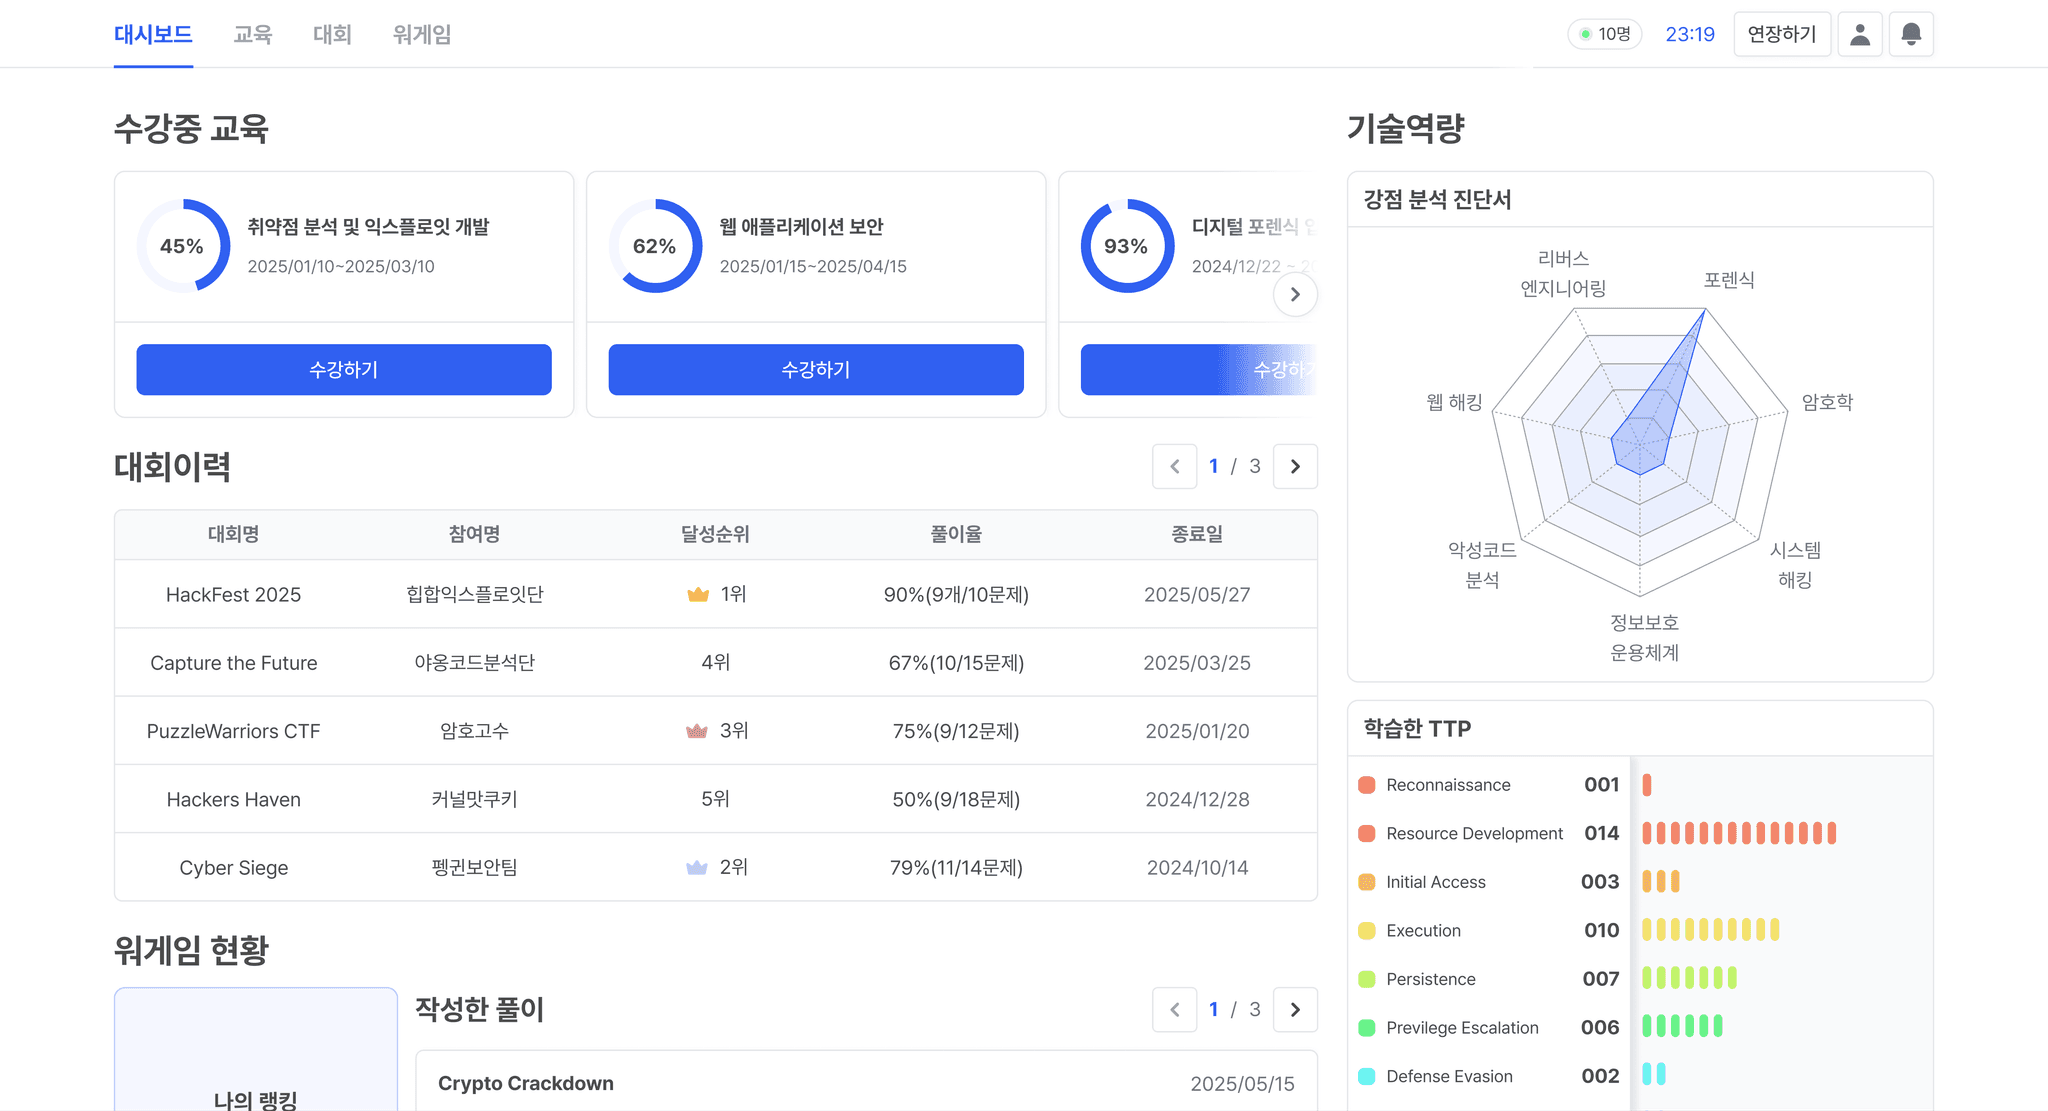Select the 대시보드 tab

pyautogui.click(x=153, y=34)
